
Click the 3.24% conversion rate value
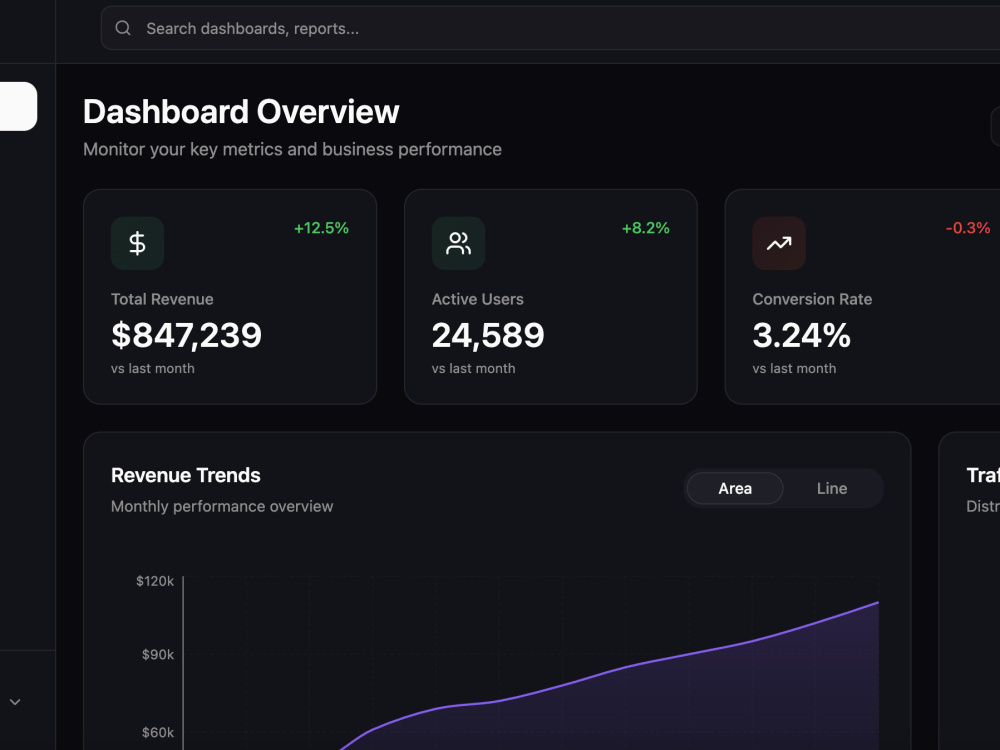[x=801, y=335]
